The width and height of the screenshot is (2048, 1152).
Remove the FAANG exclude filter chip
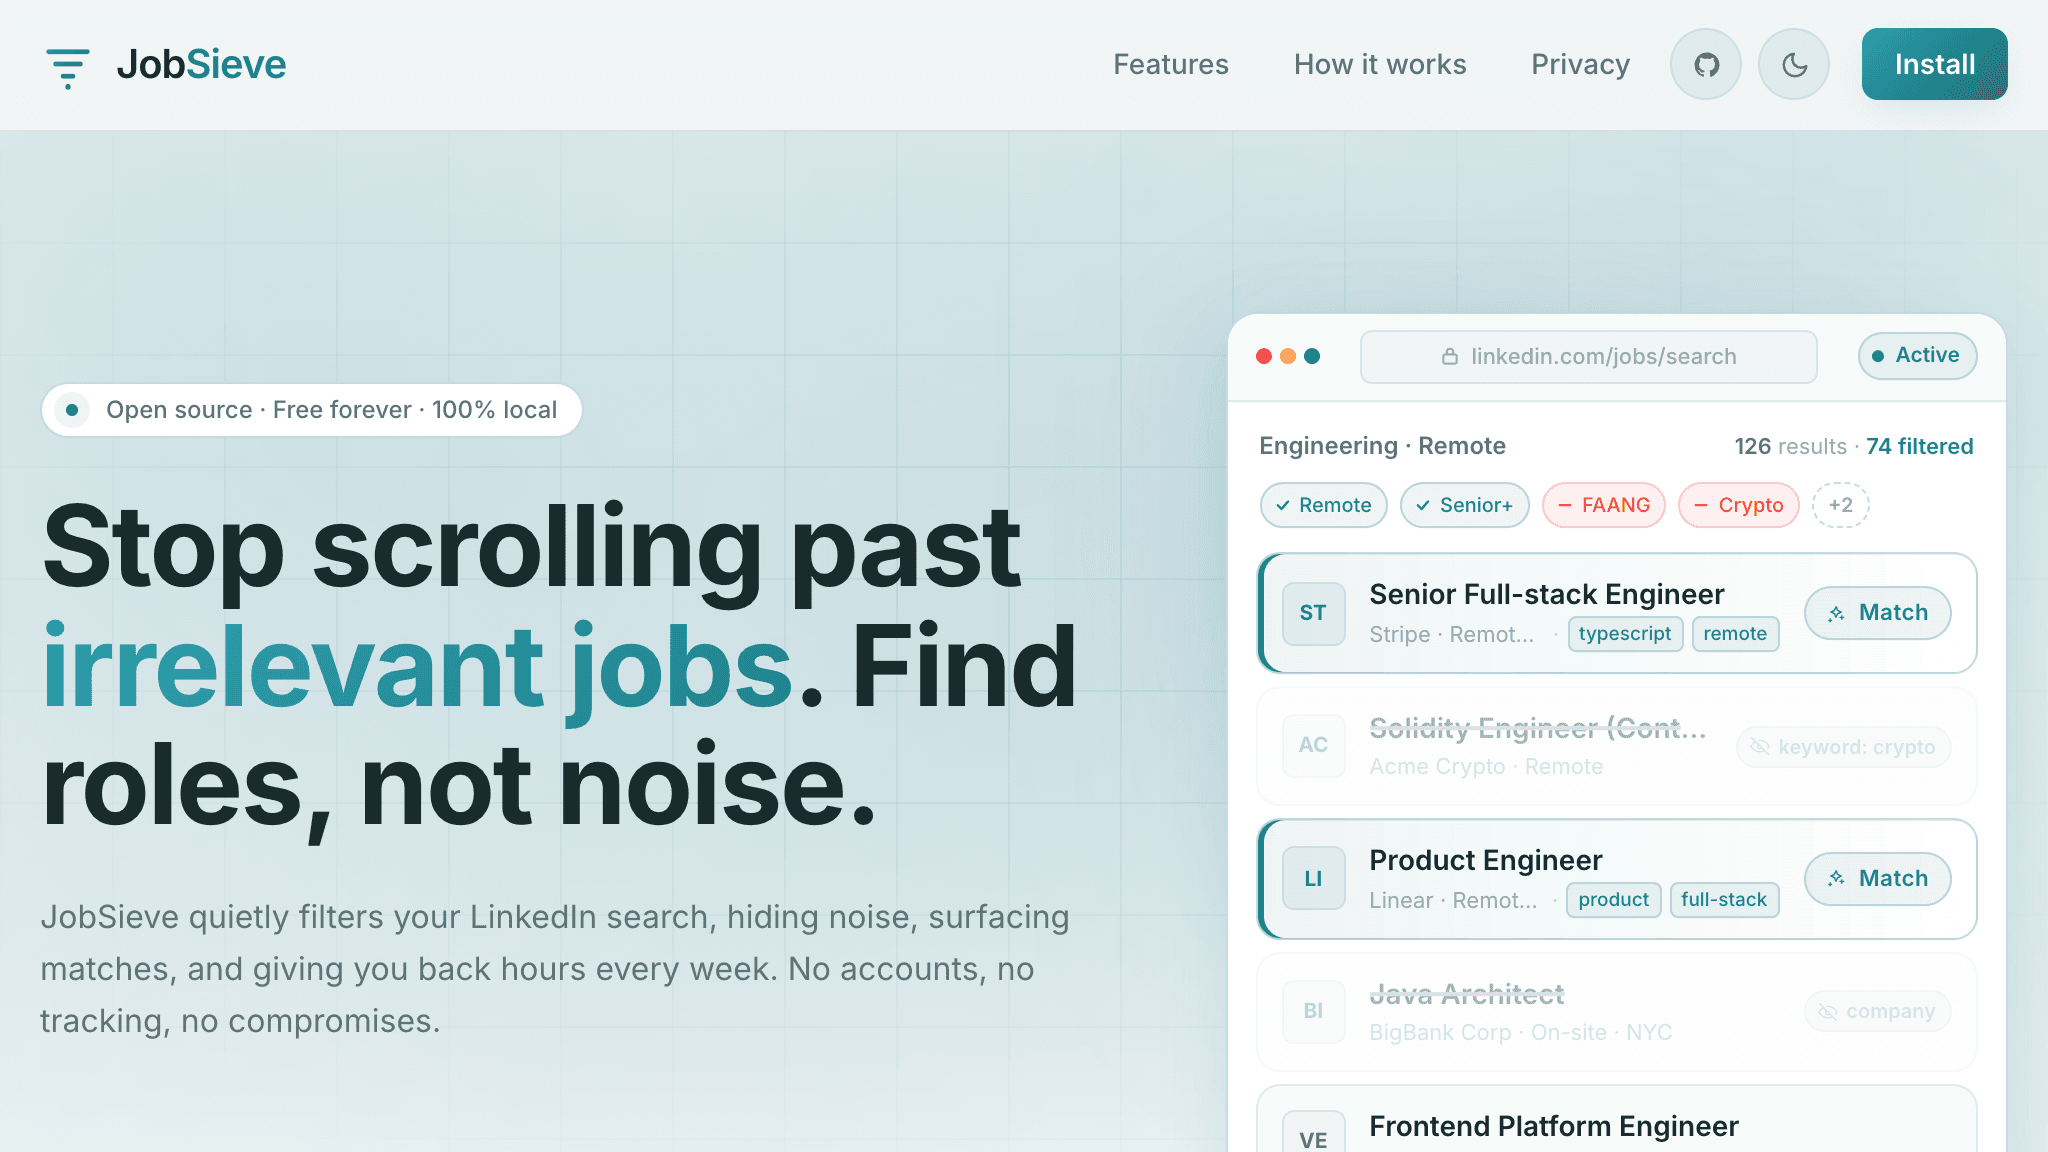[1604, 505]
